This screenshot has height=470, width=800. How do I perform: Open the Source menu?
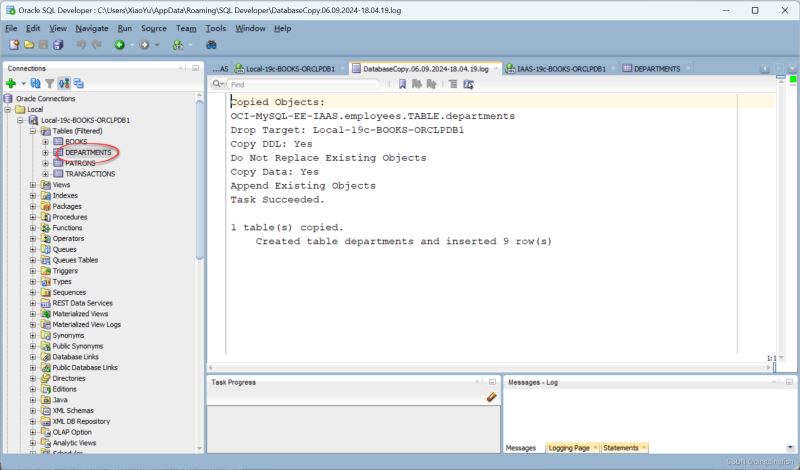154,28
